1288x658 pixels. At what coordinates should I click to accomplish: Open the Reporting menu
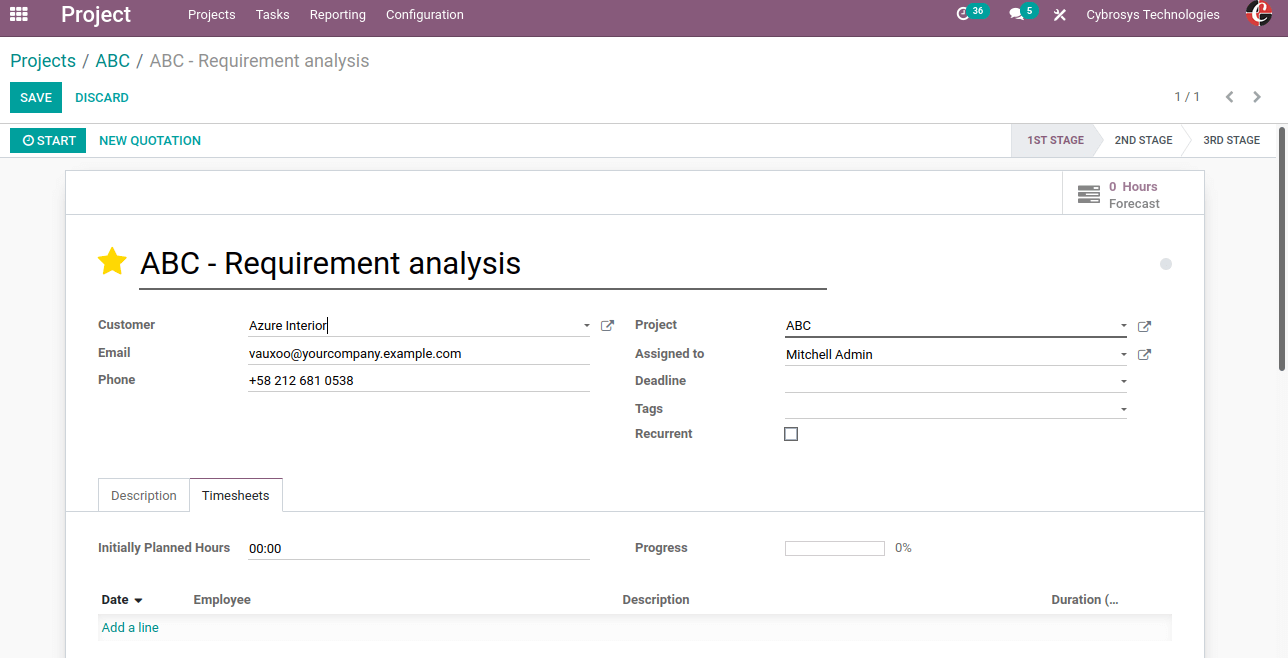[337, 15]
